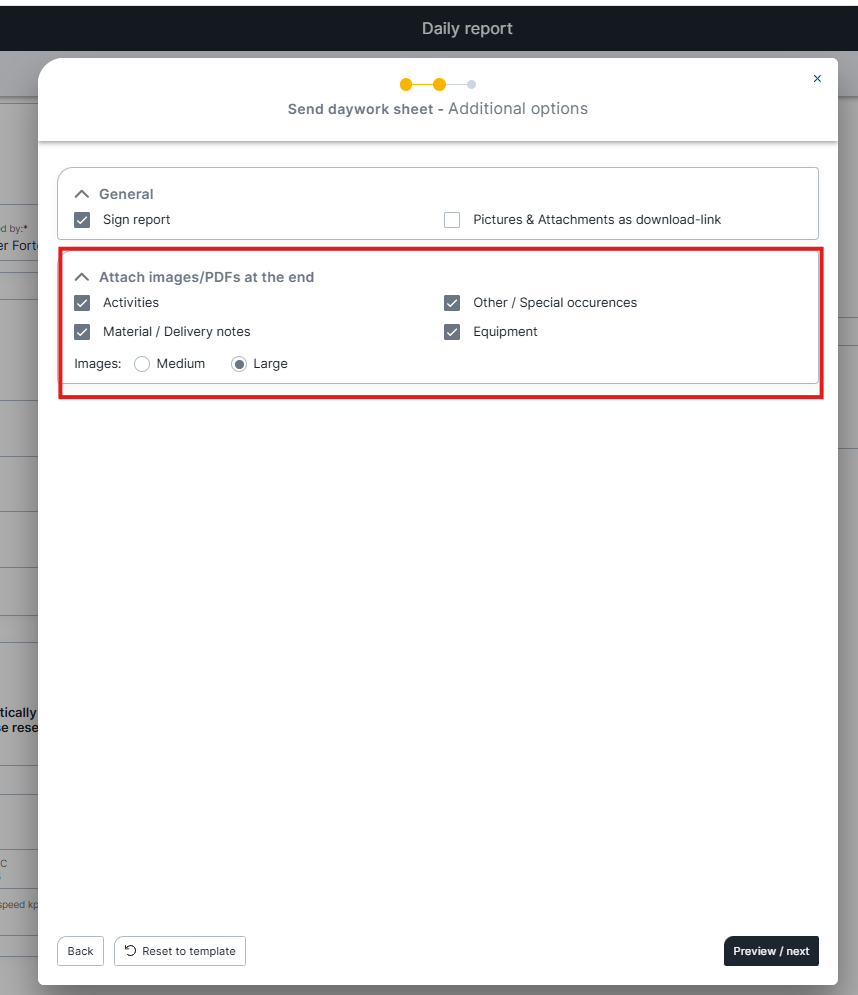Jump to first wizard step dot
Image resolution: width=858 pixels, height=995 pixels.
(x=406, y=84)
